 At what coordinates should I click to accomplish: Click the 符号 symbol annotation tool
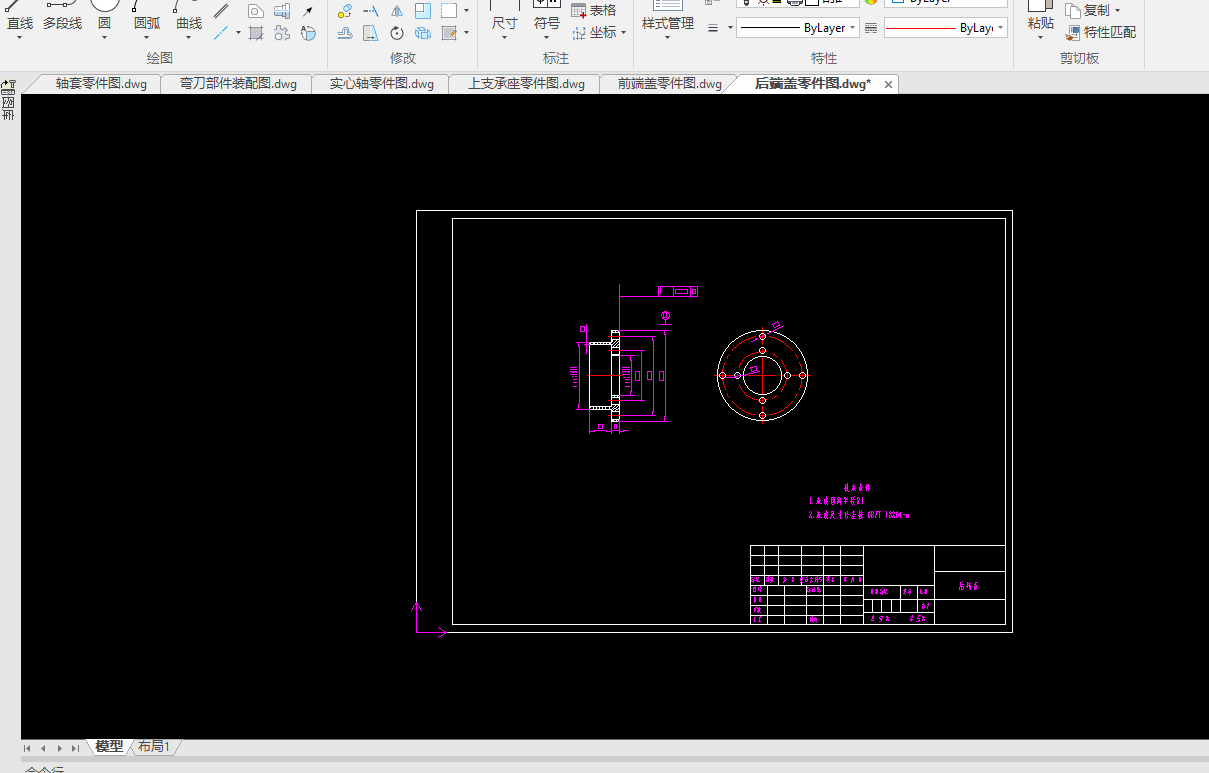click(547, 22)
